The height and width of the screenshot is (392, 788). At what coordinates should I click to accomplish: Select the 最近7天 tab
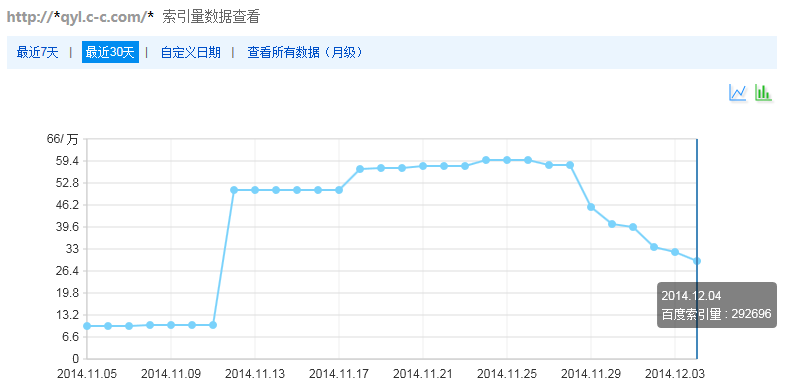38,52
